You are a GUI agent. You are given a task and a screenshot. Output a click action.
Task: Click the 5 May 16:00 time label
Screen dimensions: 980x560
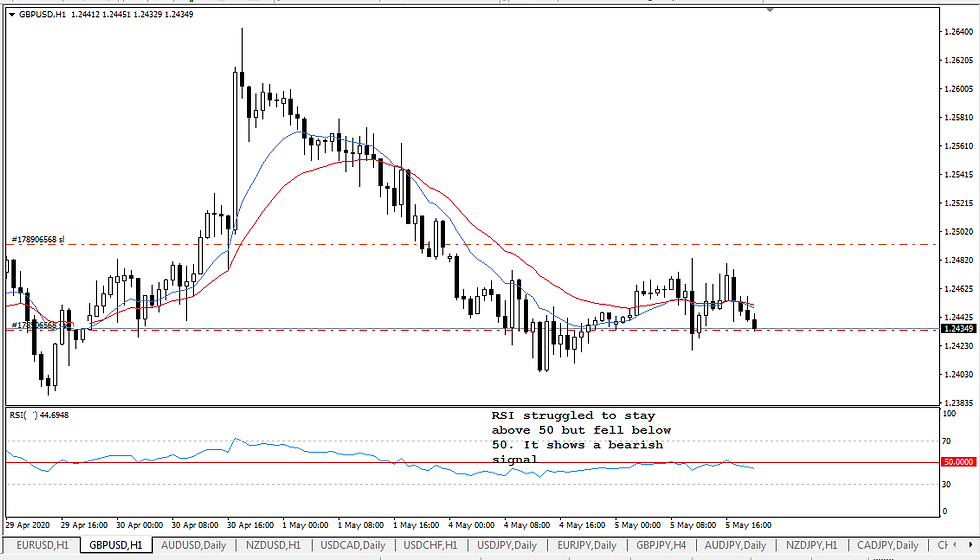click(748, 525)
